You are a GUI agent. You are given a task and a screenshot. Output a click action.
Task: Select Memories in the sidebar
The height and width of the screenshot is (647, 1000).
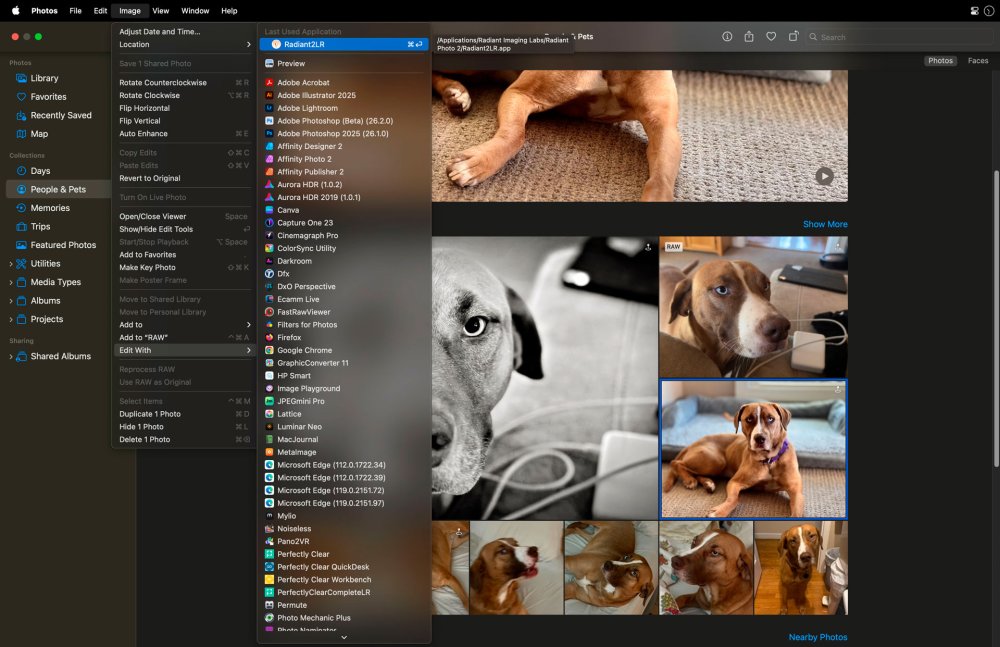click(50, 208)
